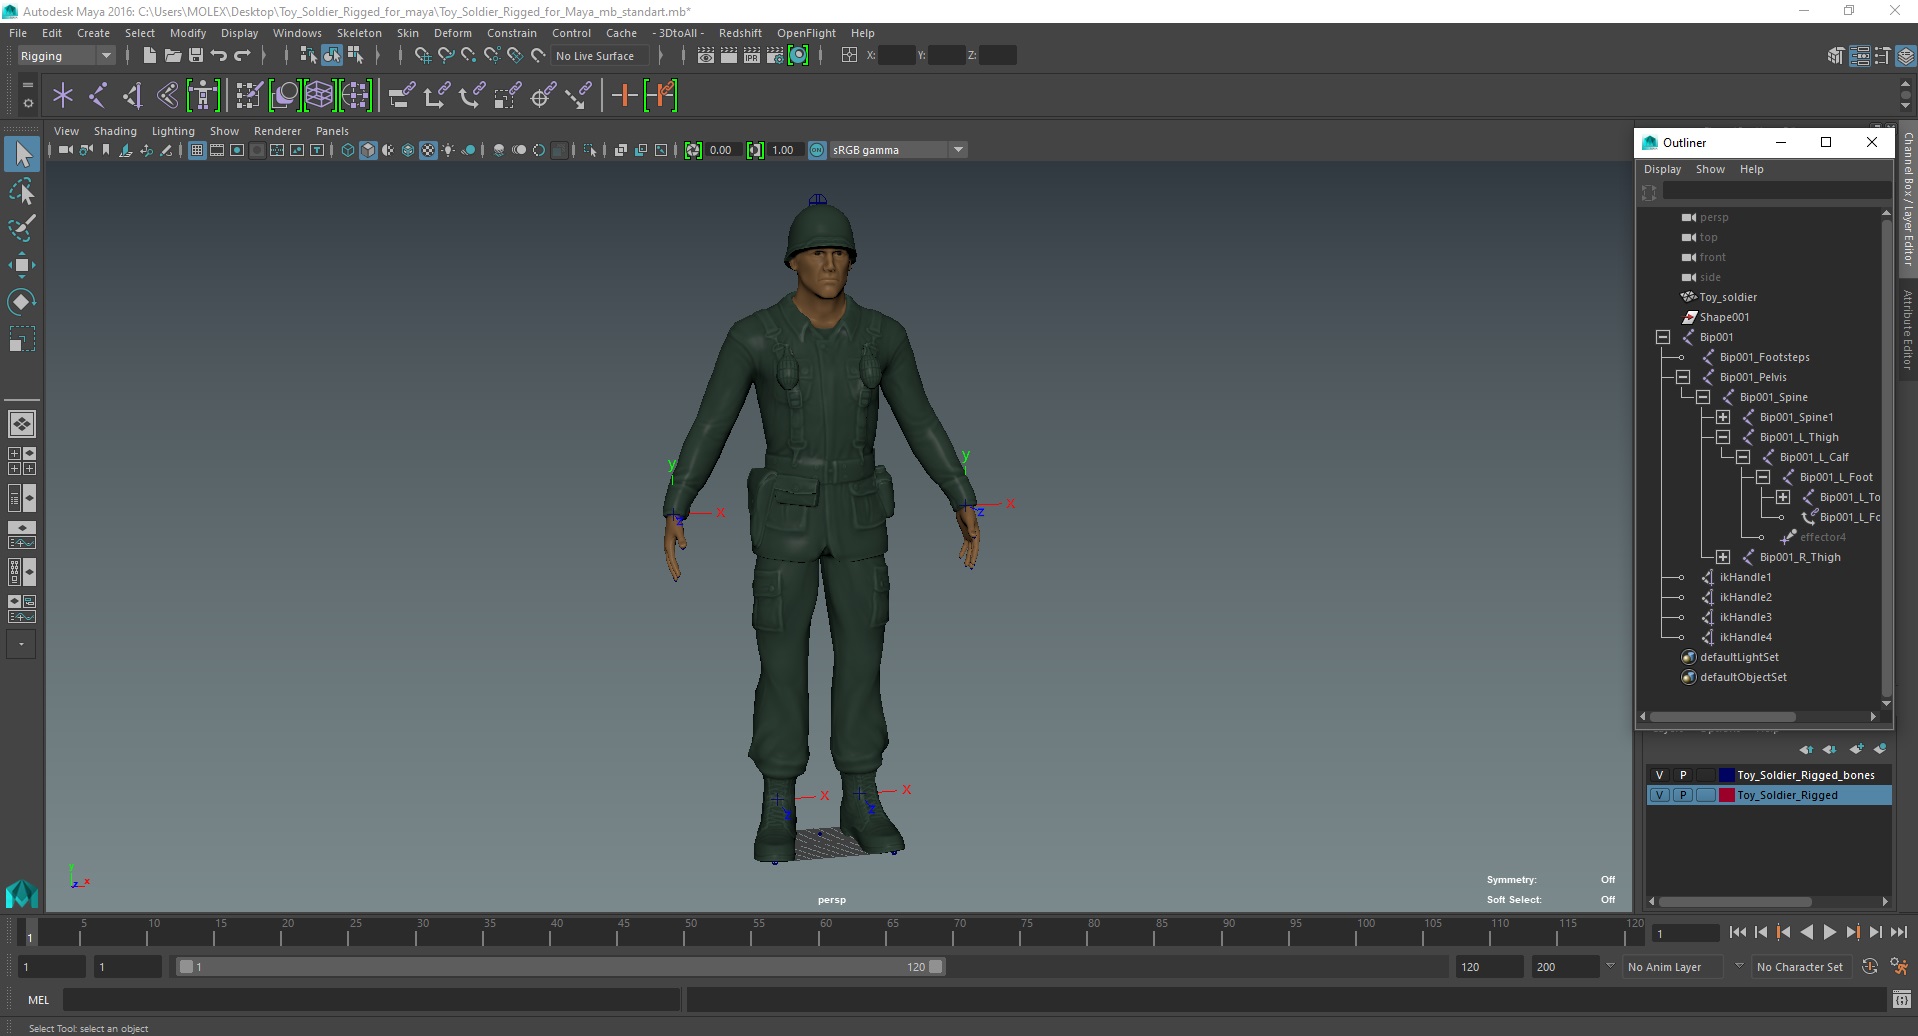The width and height of the screenshot is (1918, 1036).
Task: Activate the Move tool in the toolbox
Action: pyautogui.click(x=22, y=265)
